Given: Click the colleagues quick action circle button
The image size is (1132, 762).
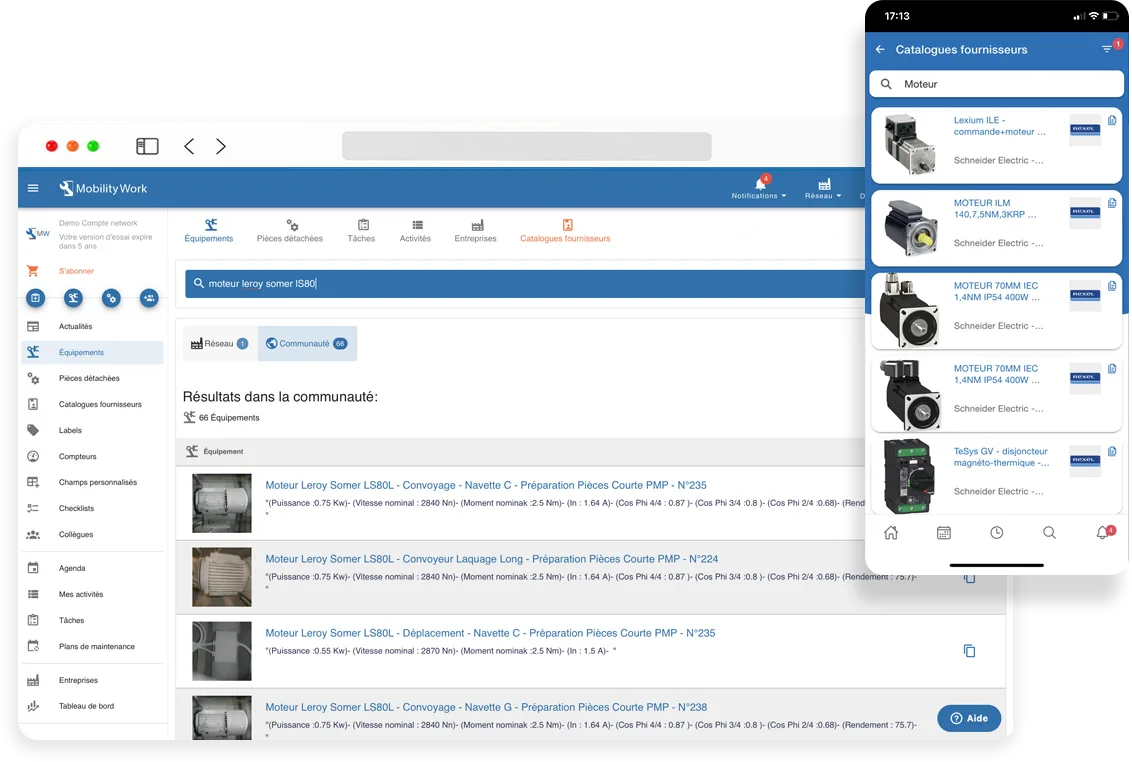Looking at the screenshot, I should tap(149, 298).
